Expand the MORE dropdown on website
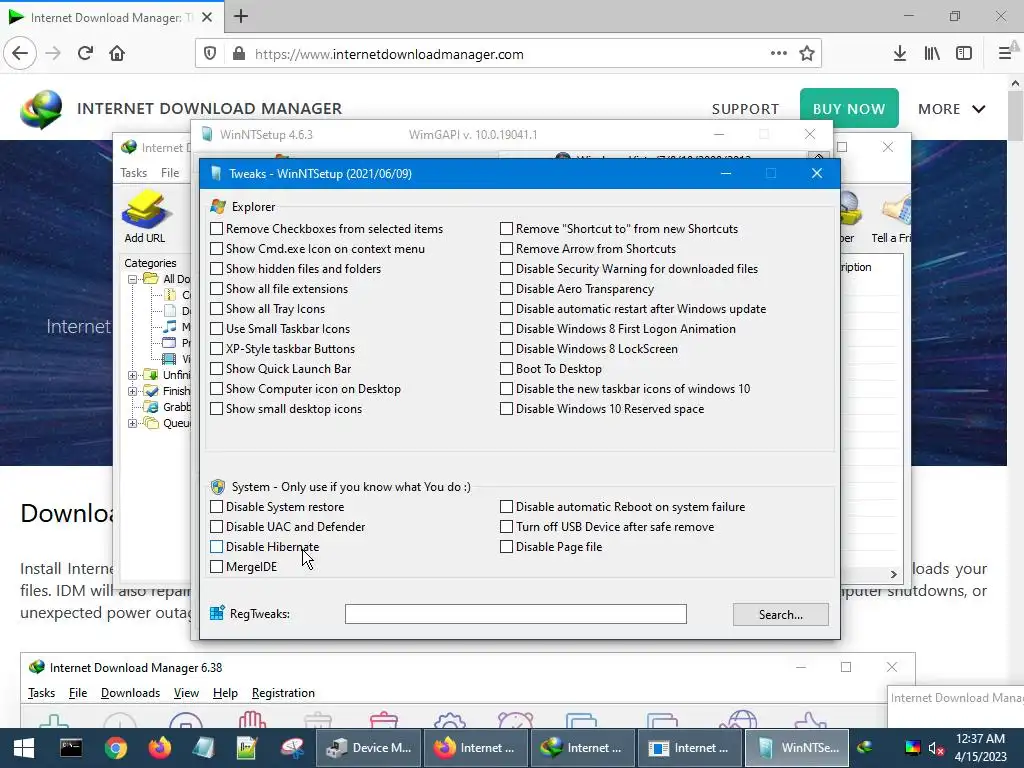1024x768 pixels. point(951,109)
